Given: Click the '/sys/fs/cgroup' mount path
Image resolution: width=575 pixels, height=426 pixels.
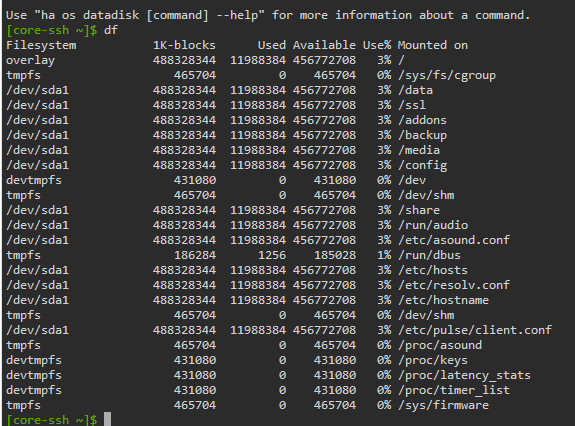Looking at the screenshot, I should [447, 76].
